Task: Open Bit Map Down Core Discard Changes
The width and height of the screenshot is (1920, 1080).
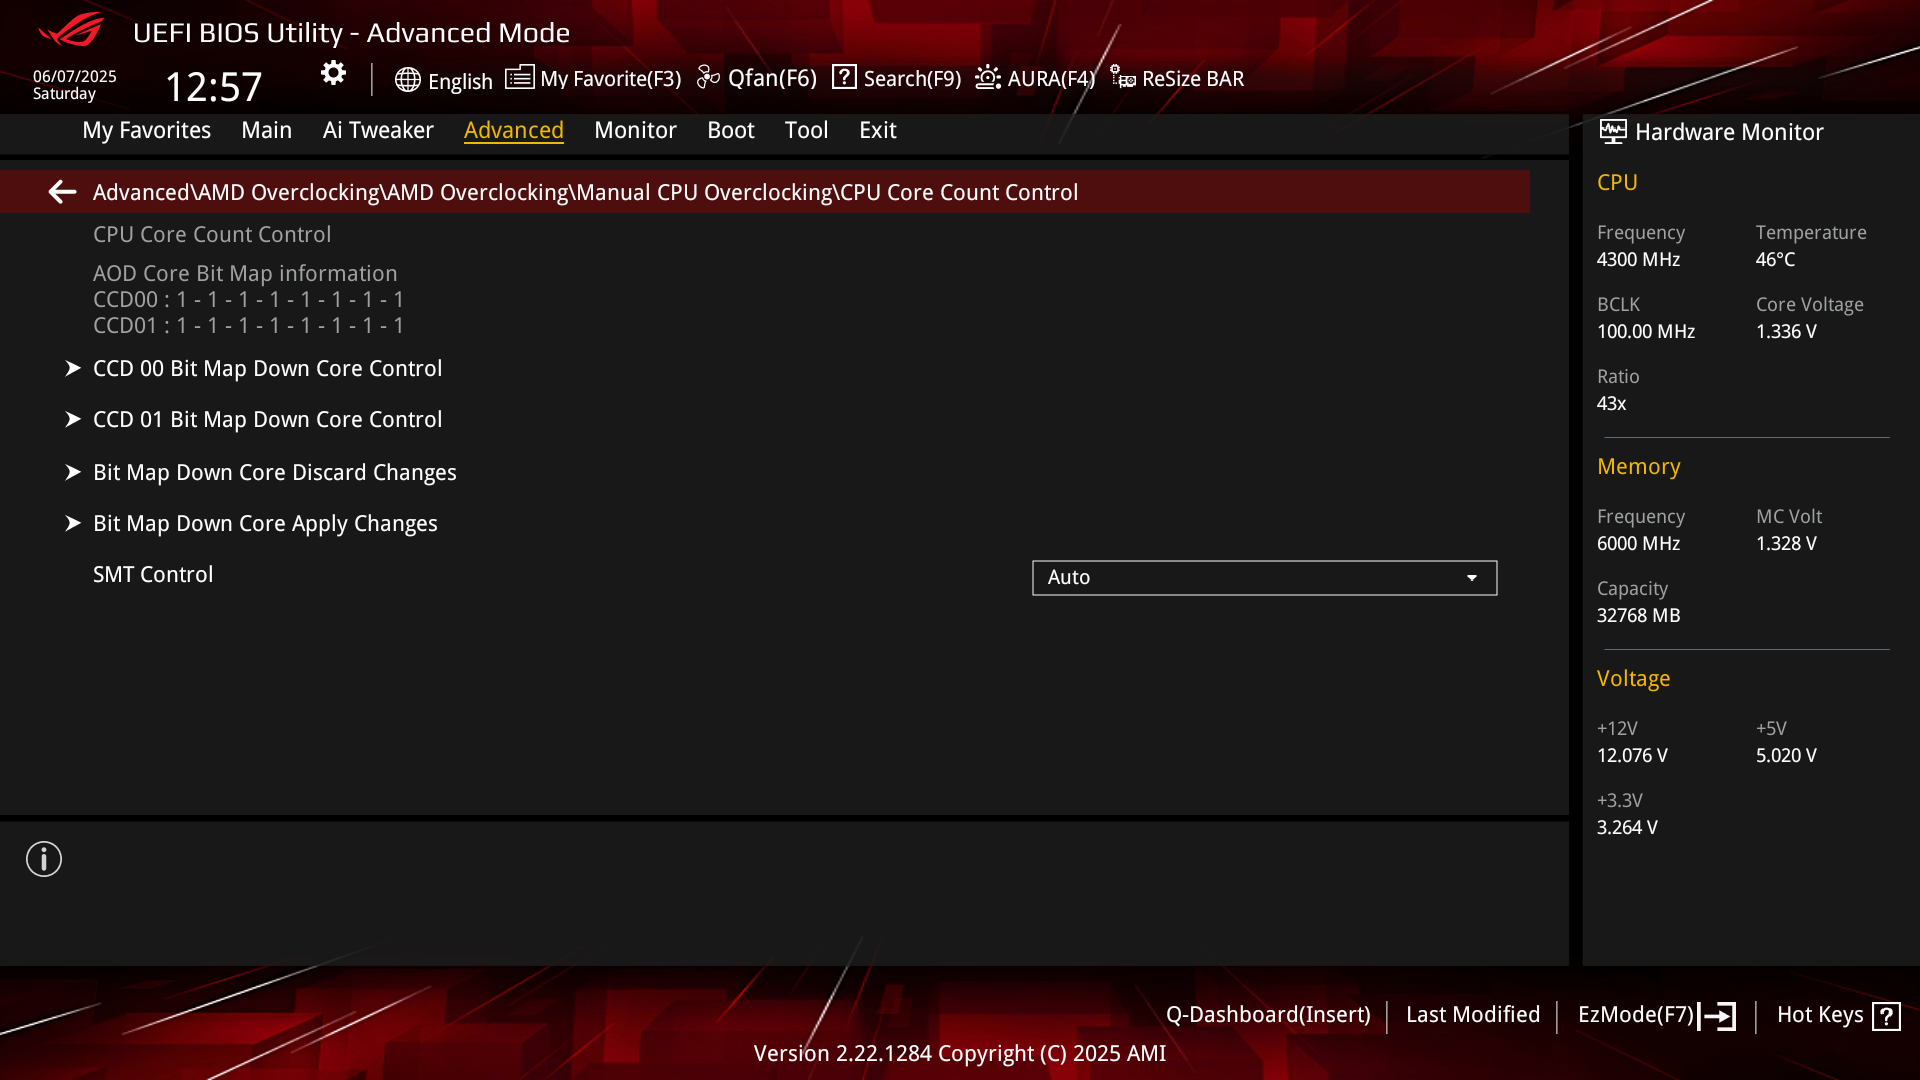Action: (275, 472)
